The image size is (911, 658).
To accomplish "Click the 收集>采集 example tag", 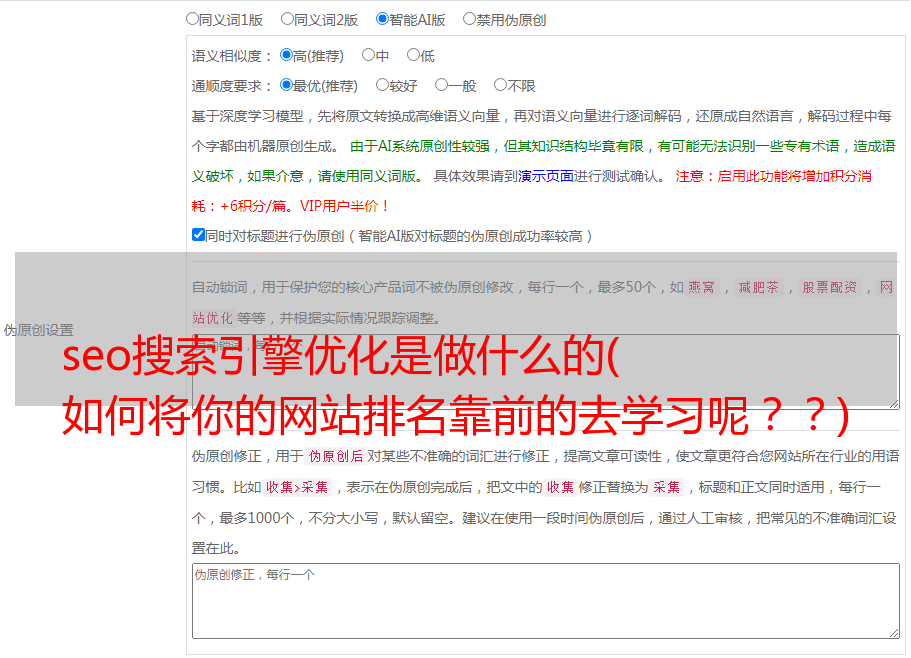I will click(297, 487).
